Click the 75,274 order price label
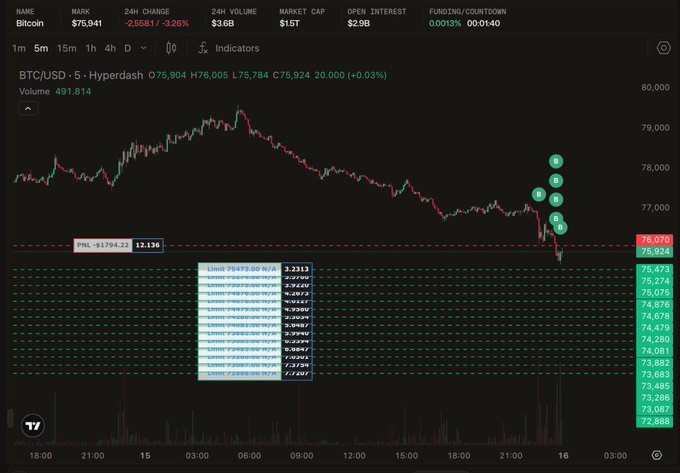The width and height of the screenshot is (680, 473). pos(655,281)
